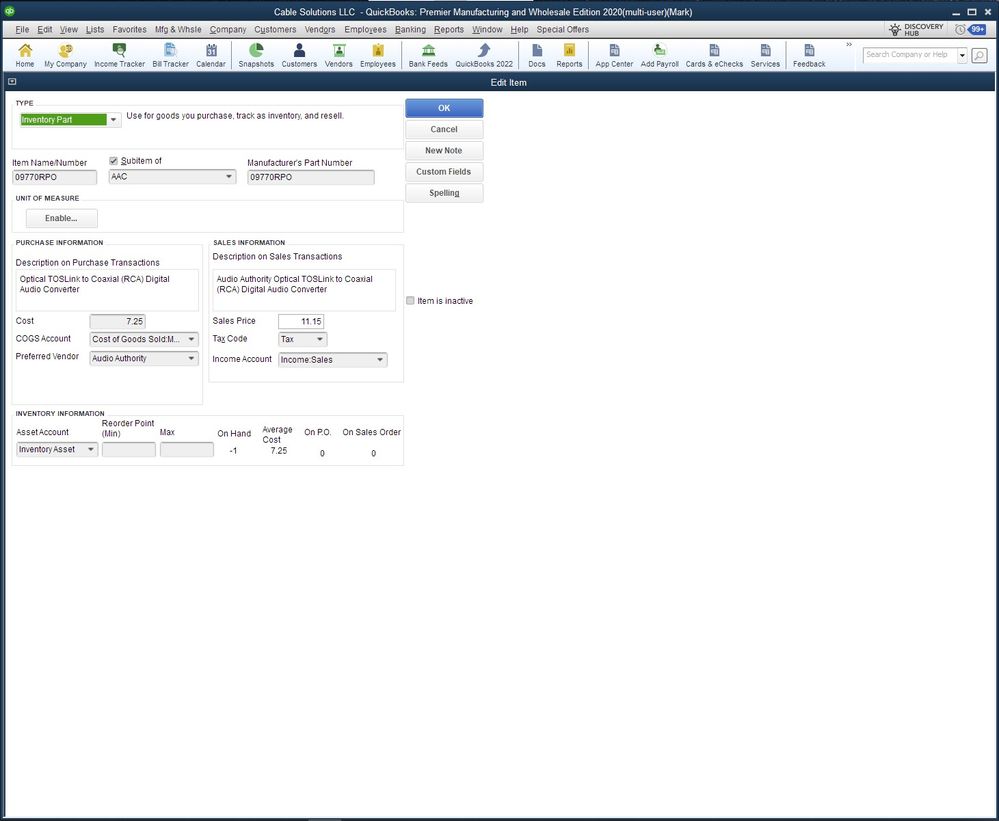
Task: Click the OK button
Action: 444,108
